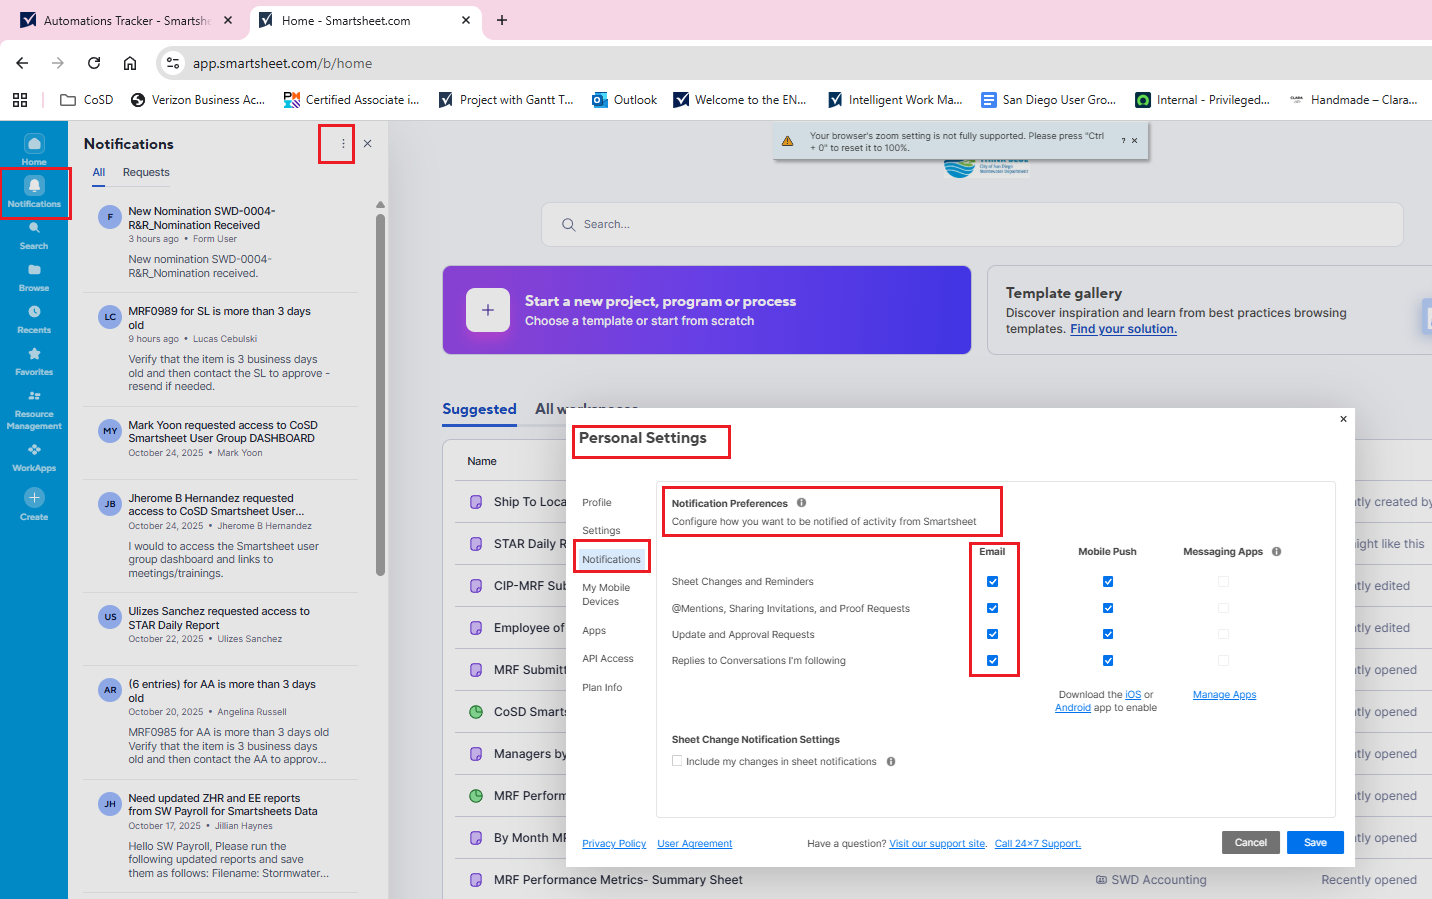The height and width of the screenshot is (899, 1432).
Task: Open the Privacy Policy link
Action: [614, 843]
